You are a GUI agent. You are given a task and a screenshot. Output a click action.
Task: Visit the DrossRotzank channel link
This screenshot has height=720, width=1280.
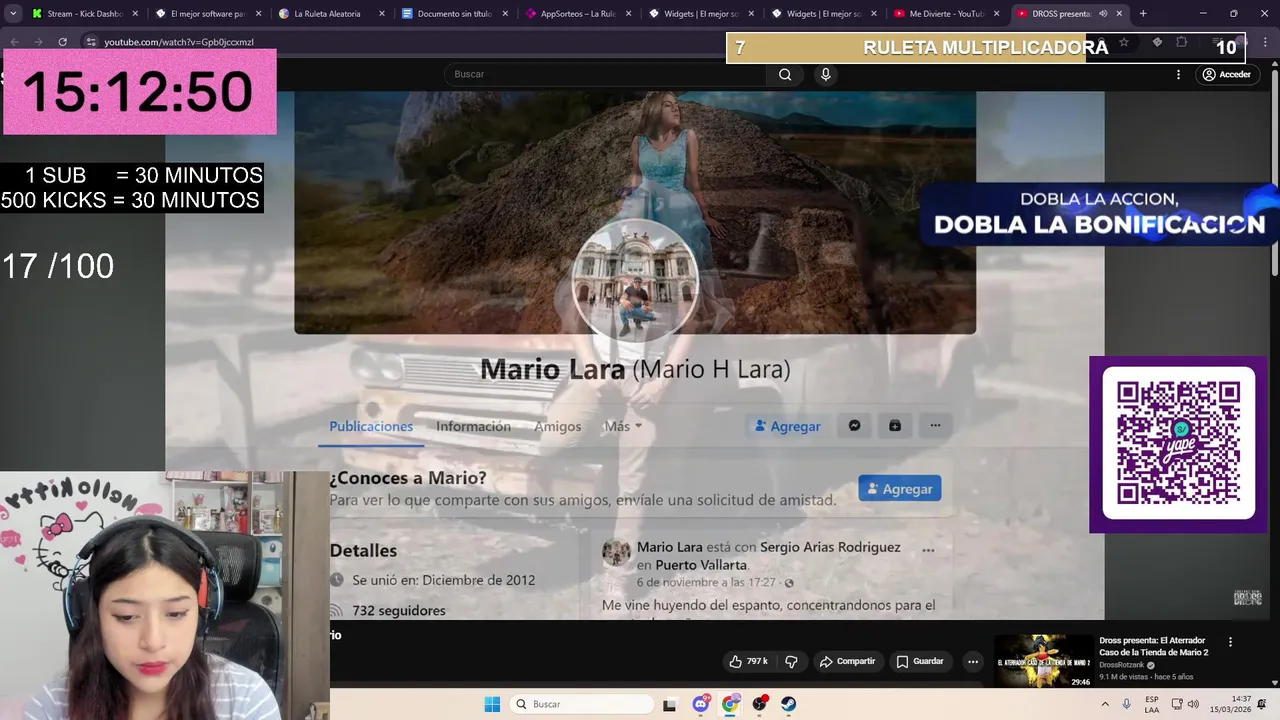(1122, 665)
